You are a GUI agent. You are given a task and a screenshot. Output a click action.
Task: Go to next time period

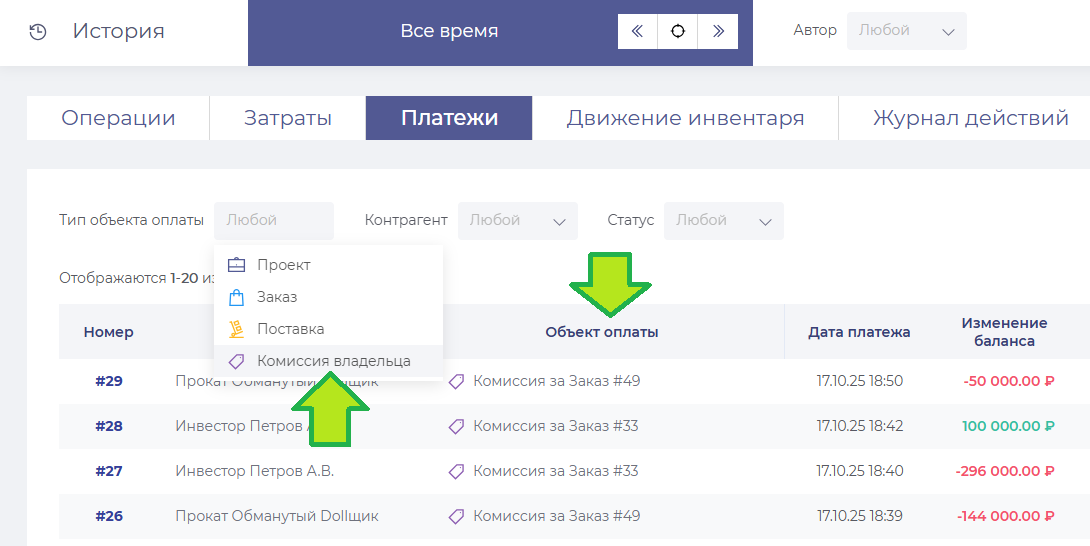(718, 31)
